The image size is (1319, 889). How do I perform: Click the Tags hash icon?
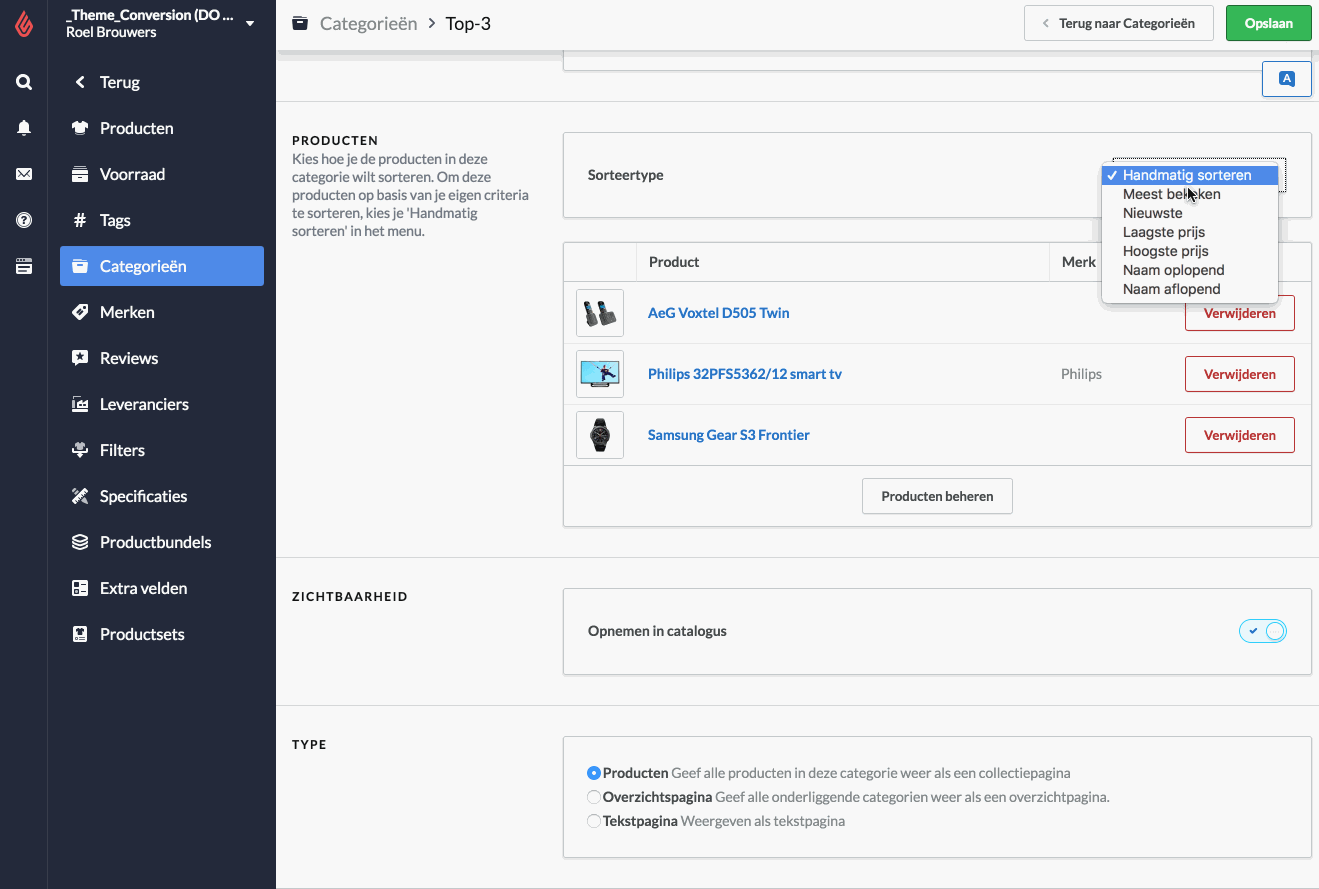coord(80,220)
